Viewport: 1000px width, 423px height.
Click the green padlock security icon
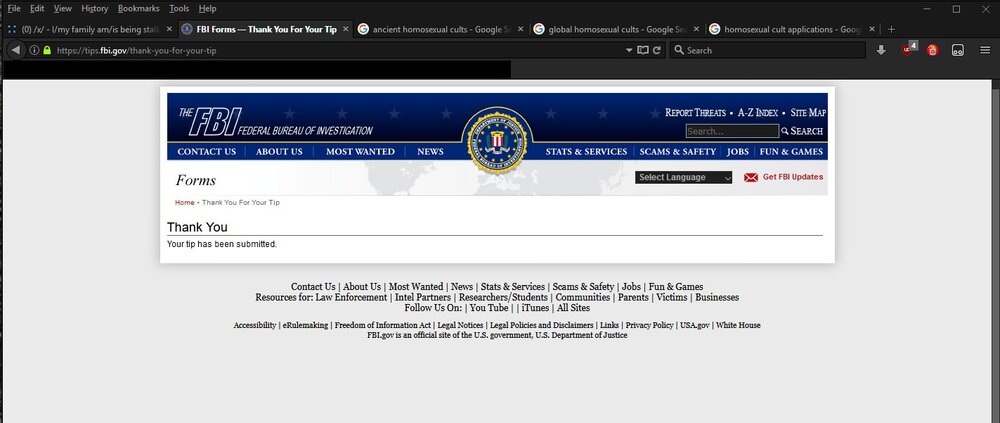click(x=47, y=50)
